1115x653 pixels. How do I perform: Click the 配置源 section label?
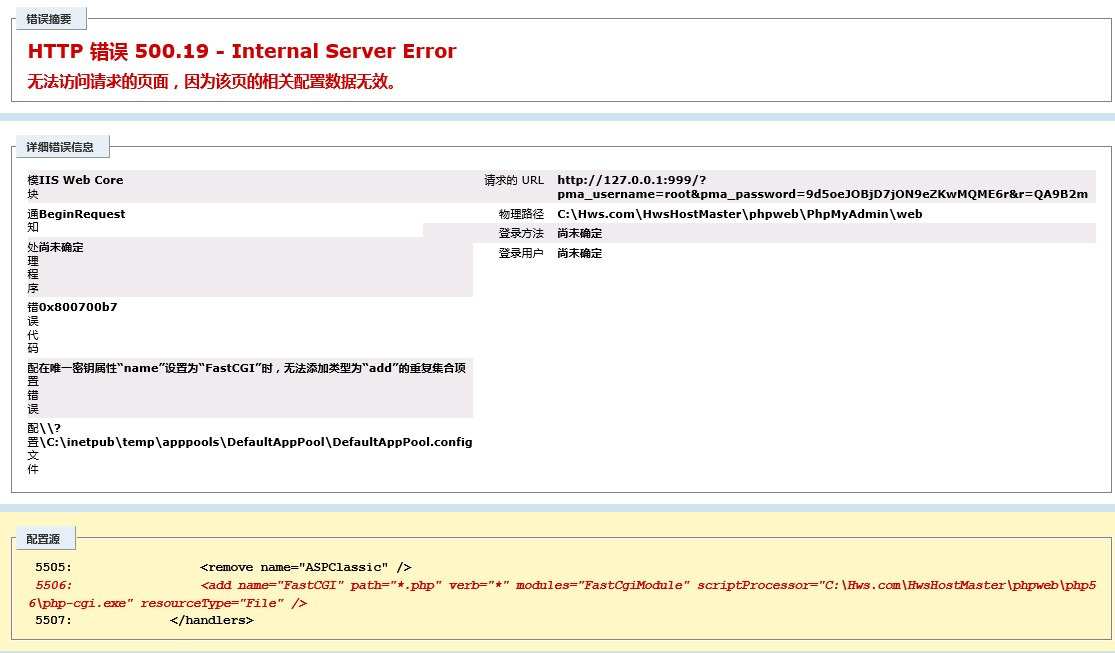tap(43, 539)
